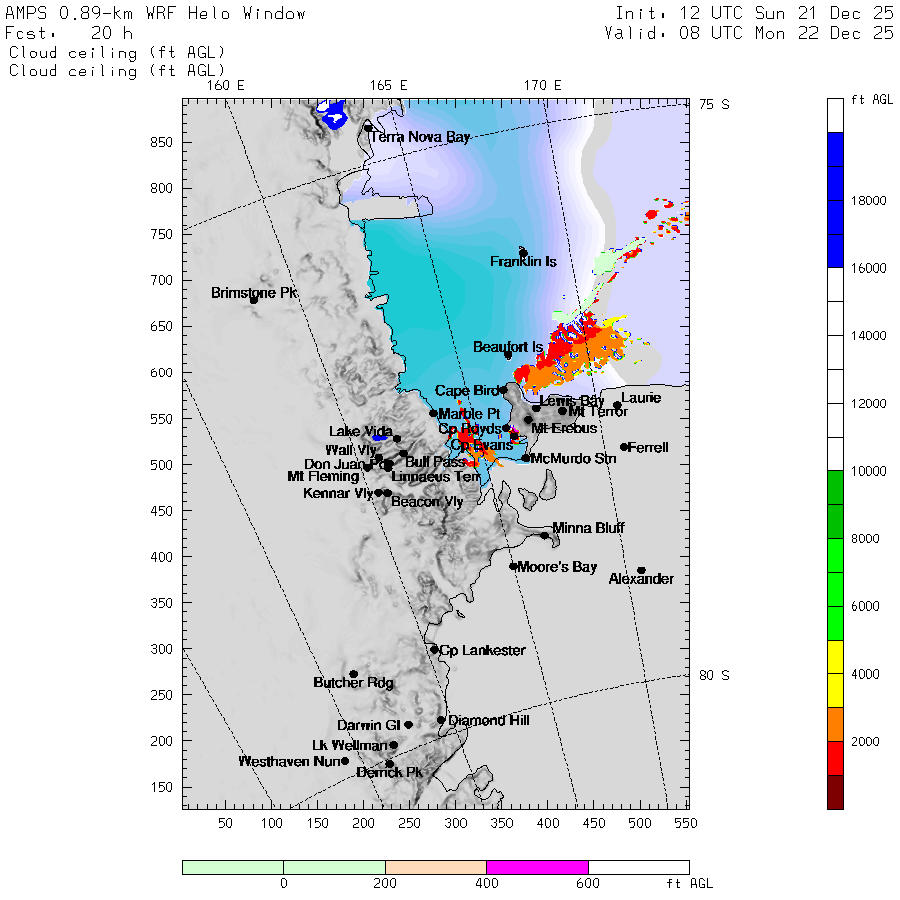Screen dimensions: 900x900
Task: Click the 'Bull Pass' label
Action: (x=435, y=461)
